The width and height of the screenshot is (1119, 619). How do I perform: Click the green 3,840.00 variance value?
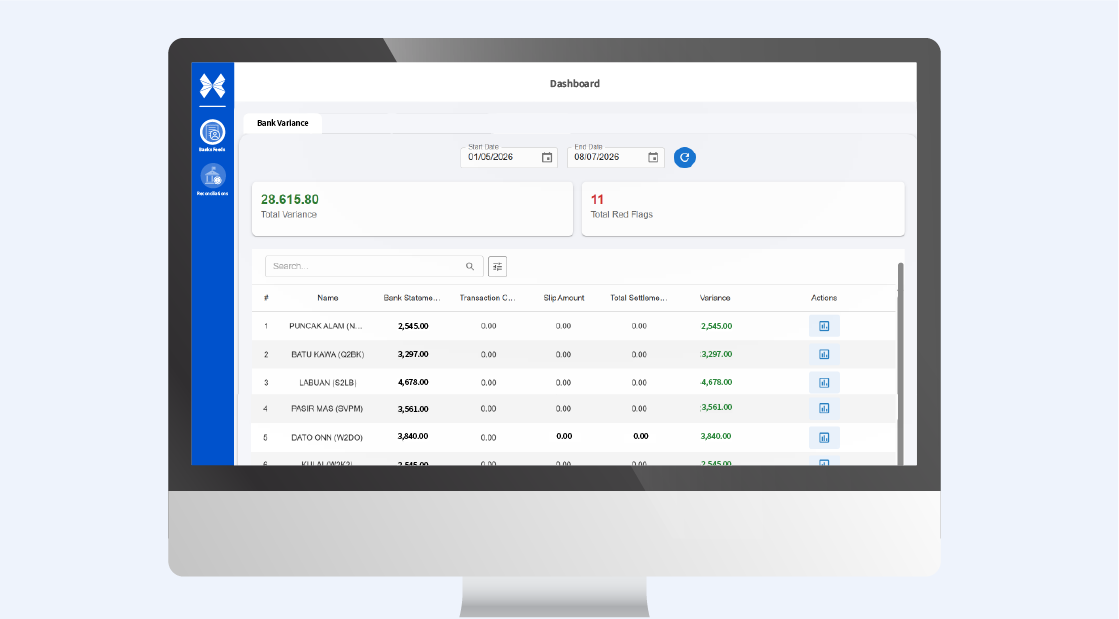[716, 436]
